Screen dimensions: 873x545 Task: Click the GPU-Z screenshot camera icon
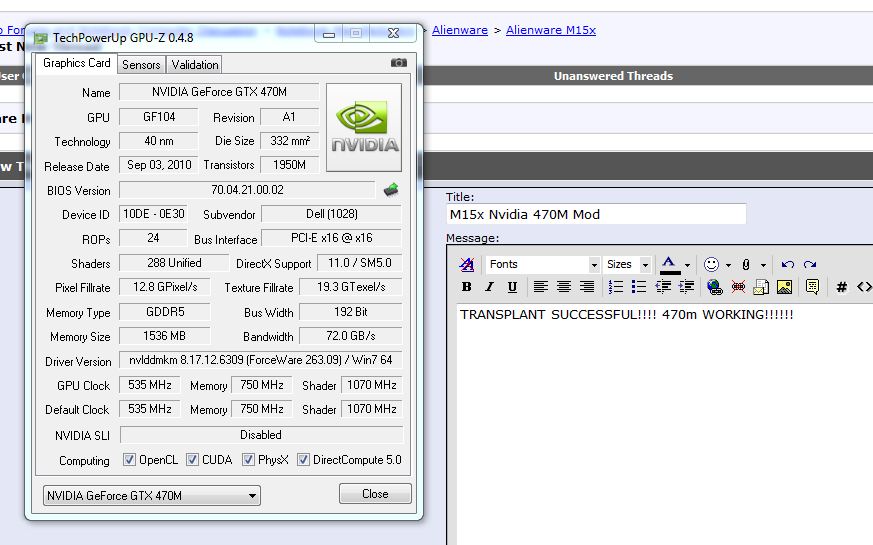coord(399,63)
